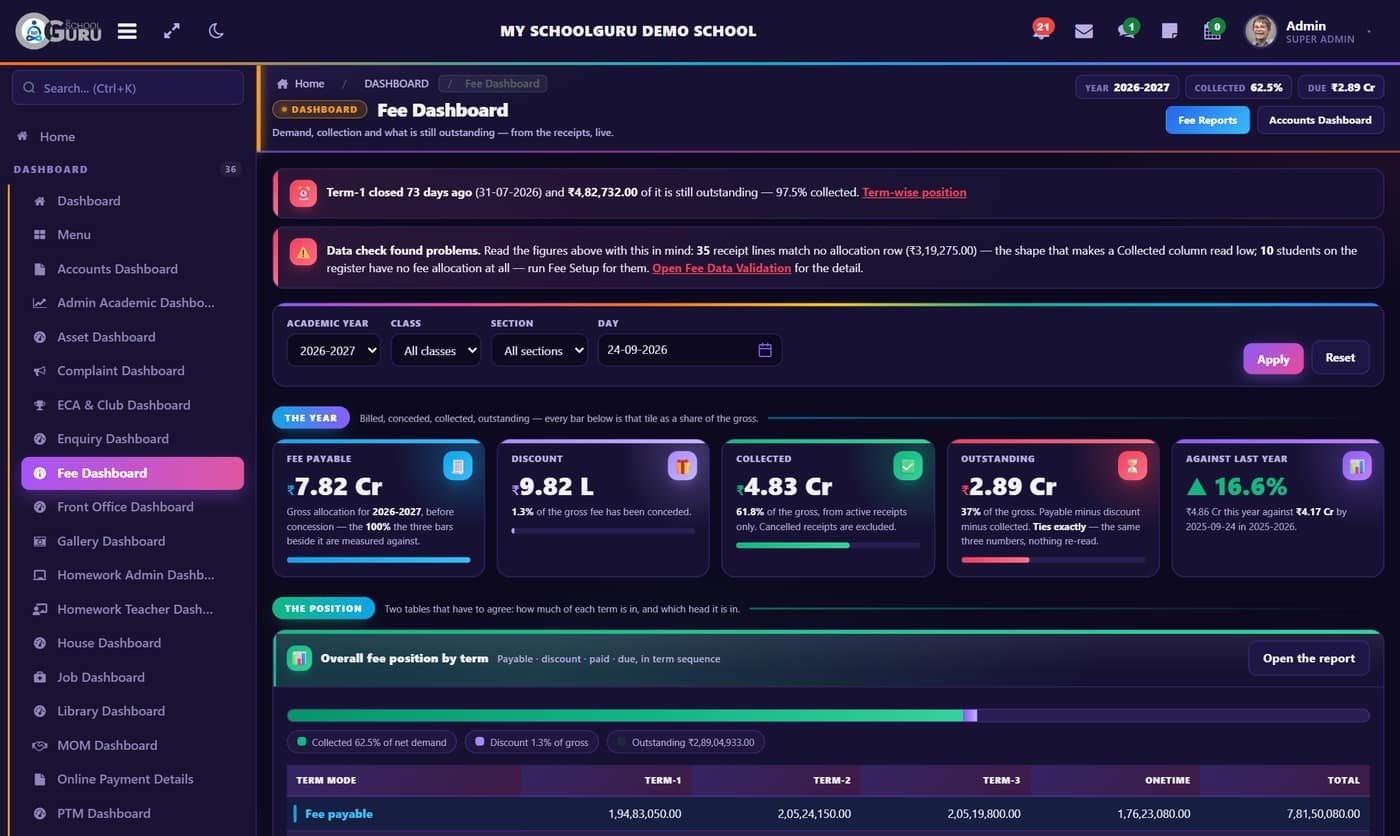Go to Home breadcrumb link
The height and width of the screenshot is (836, 1400).
point(301,84)
